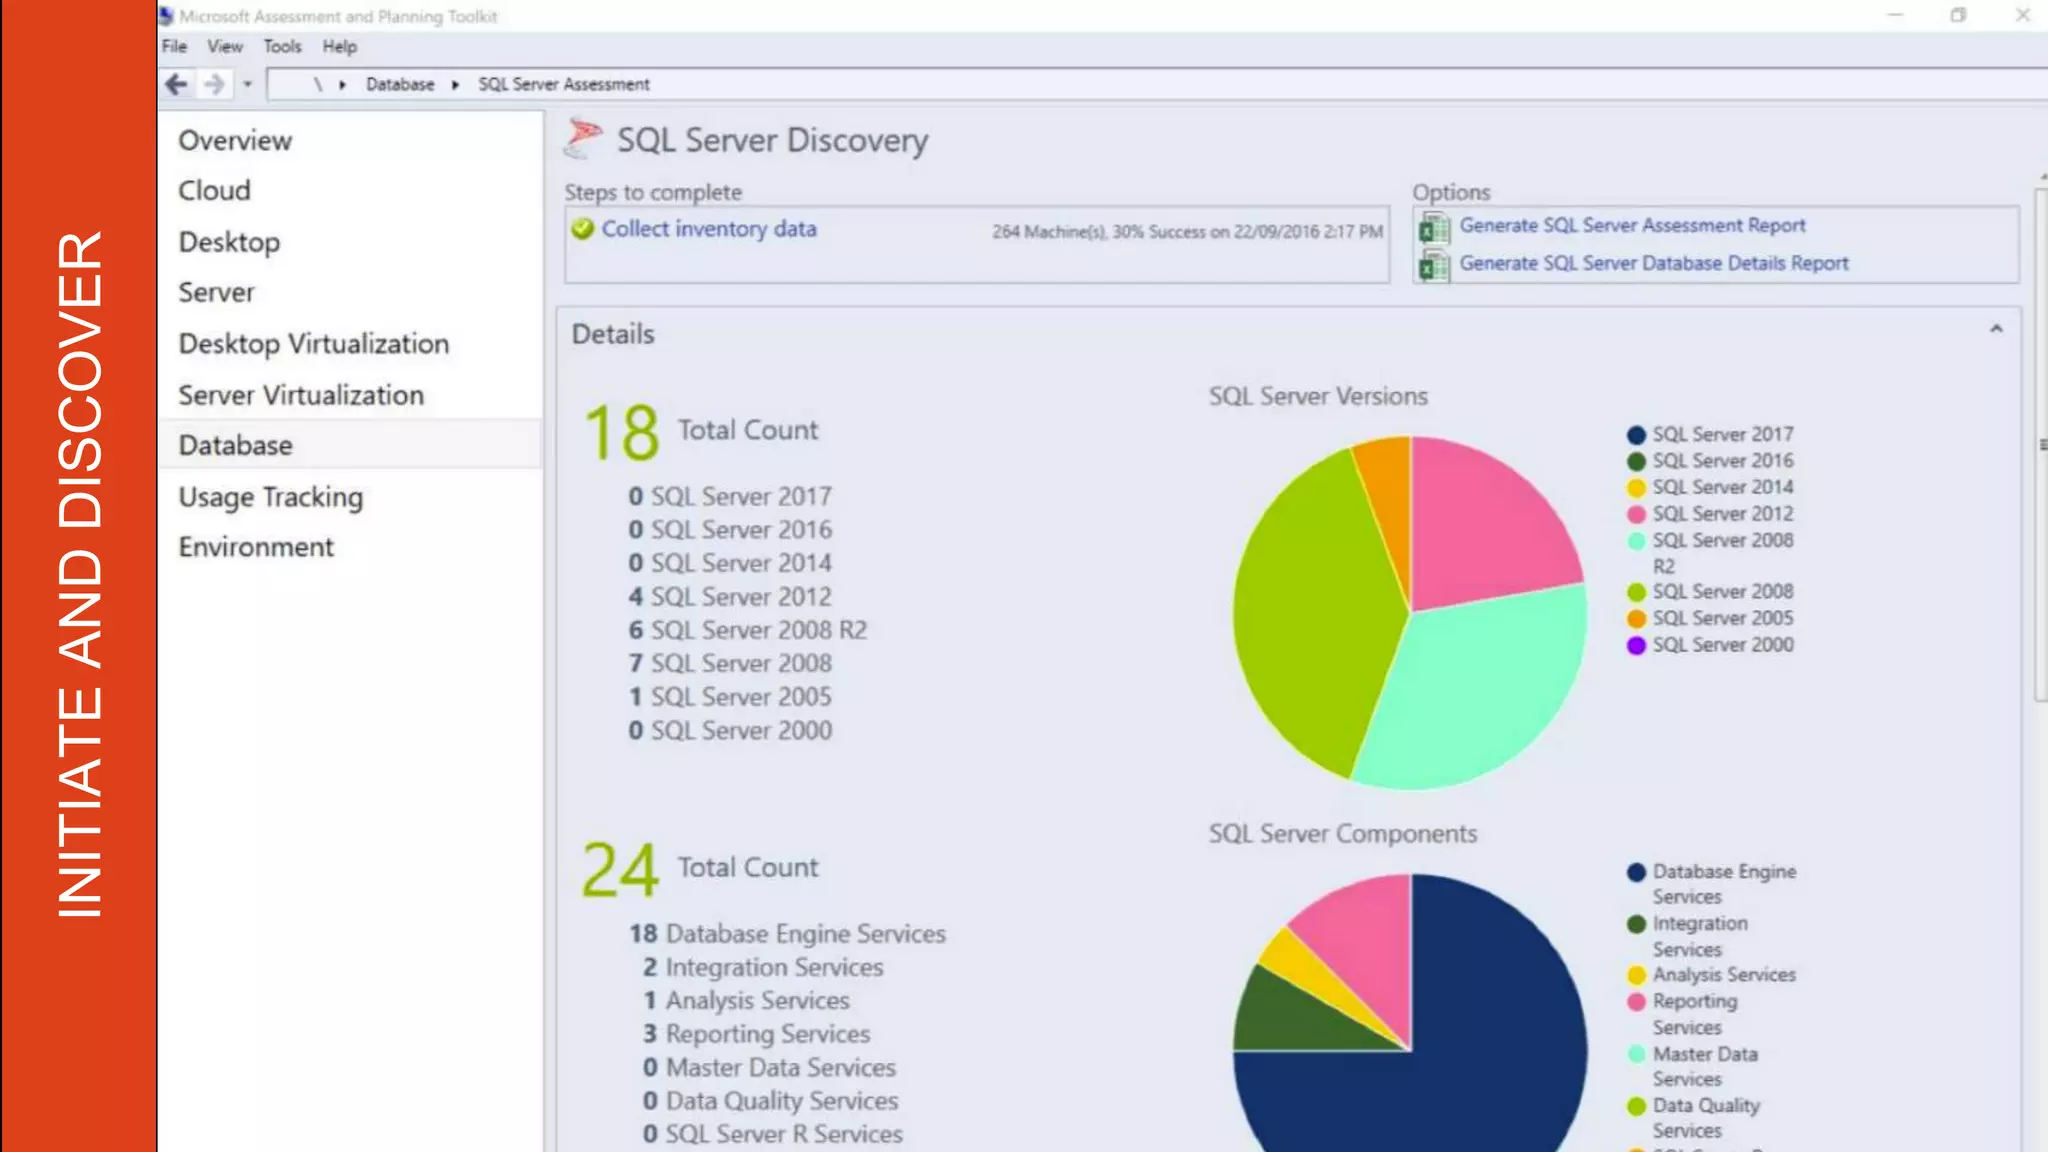Screen dimensions: 2048x1152
Task: Select Desktop in the sidebar
Action: coord(229,242)
